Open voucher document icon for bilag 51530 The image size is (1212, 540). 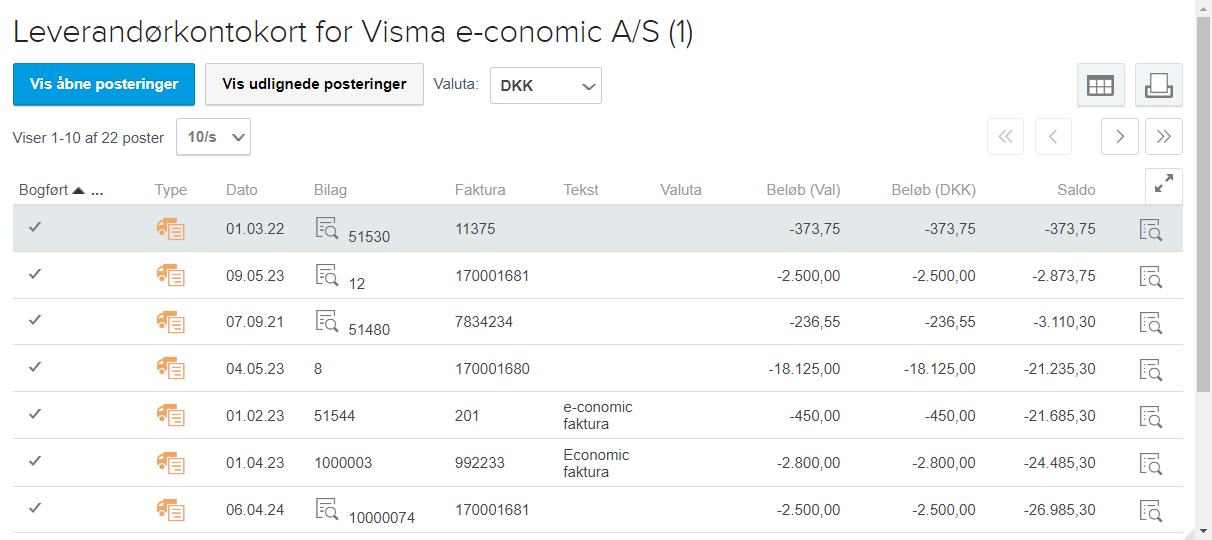(x=327, y=227)
